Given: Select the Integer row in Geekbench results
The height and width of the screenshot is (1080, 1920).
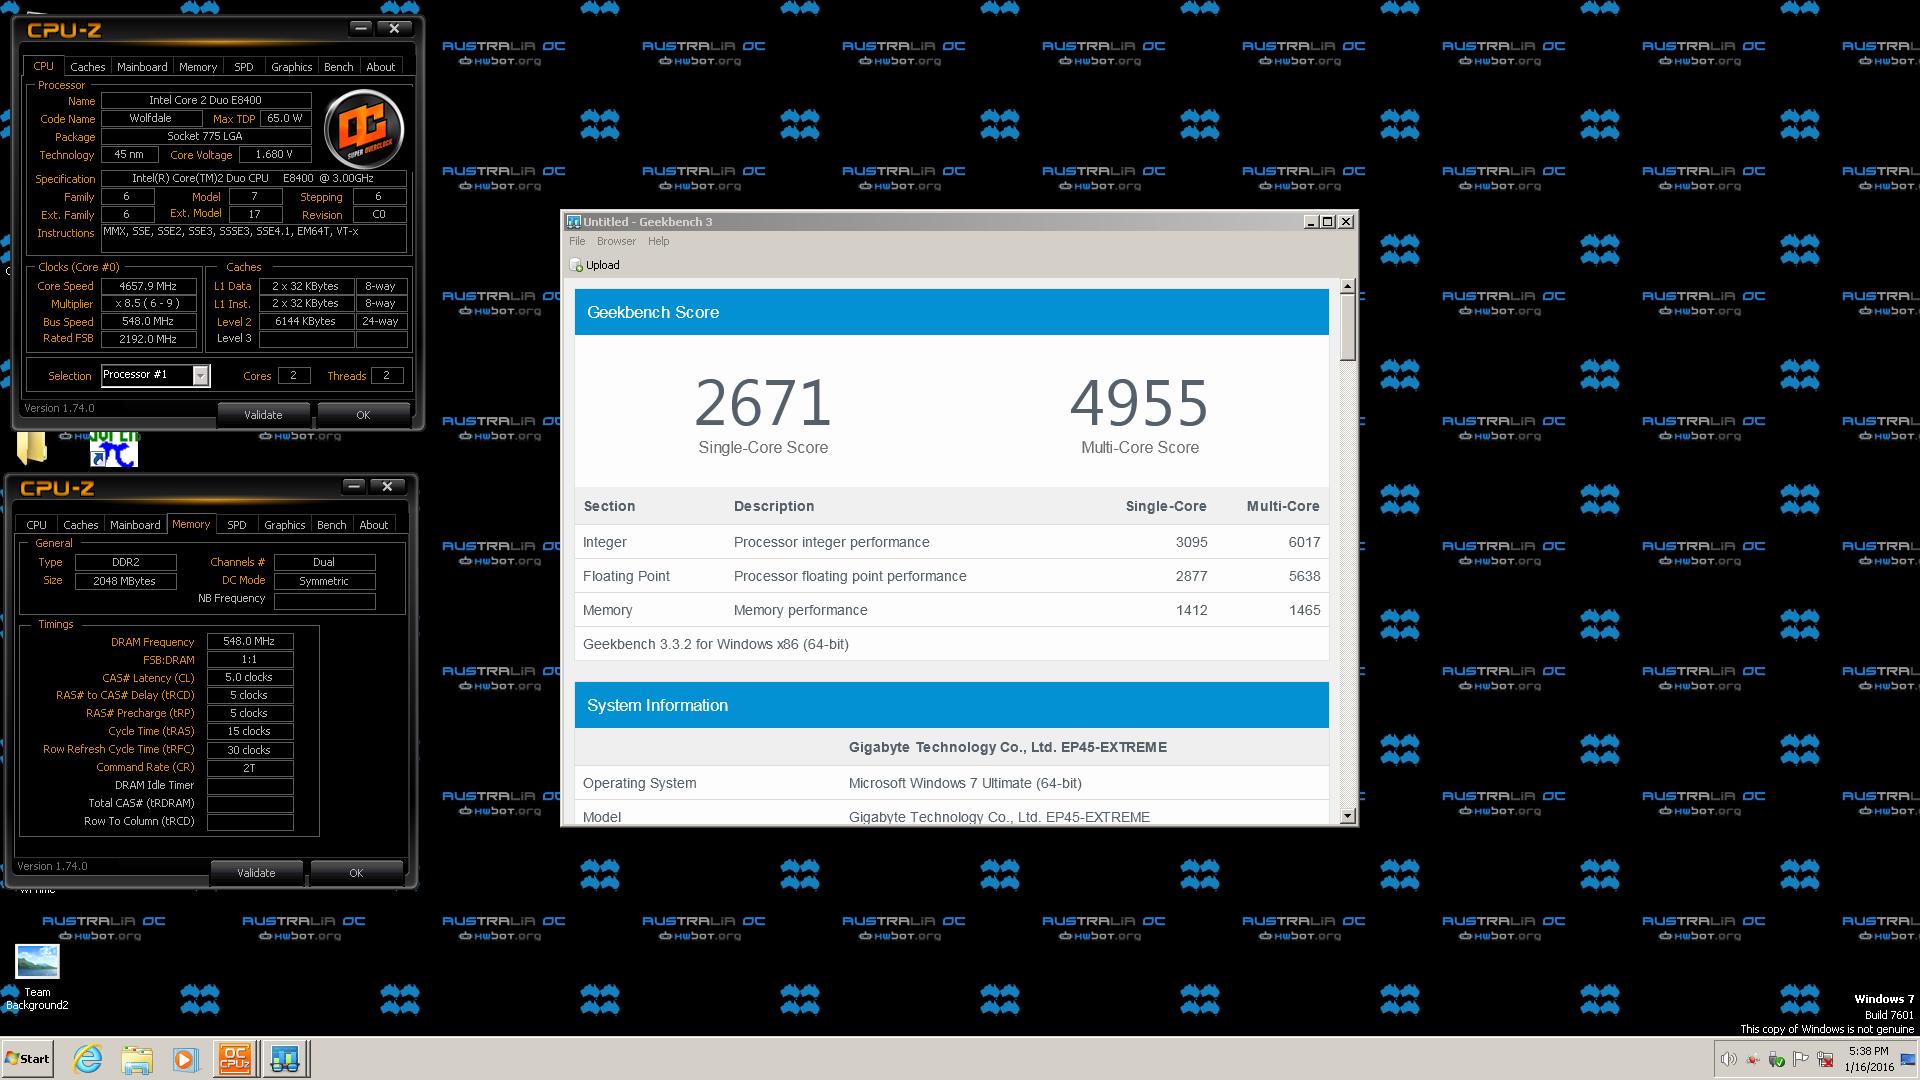Looking at the screenshot, I should click(x=952, y=542).
